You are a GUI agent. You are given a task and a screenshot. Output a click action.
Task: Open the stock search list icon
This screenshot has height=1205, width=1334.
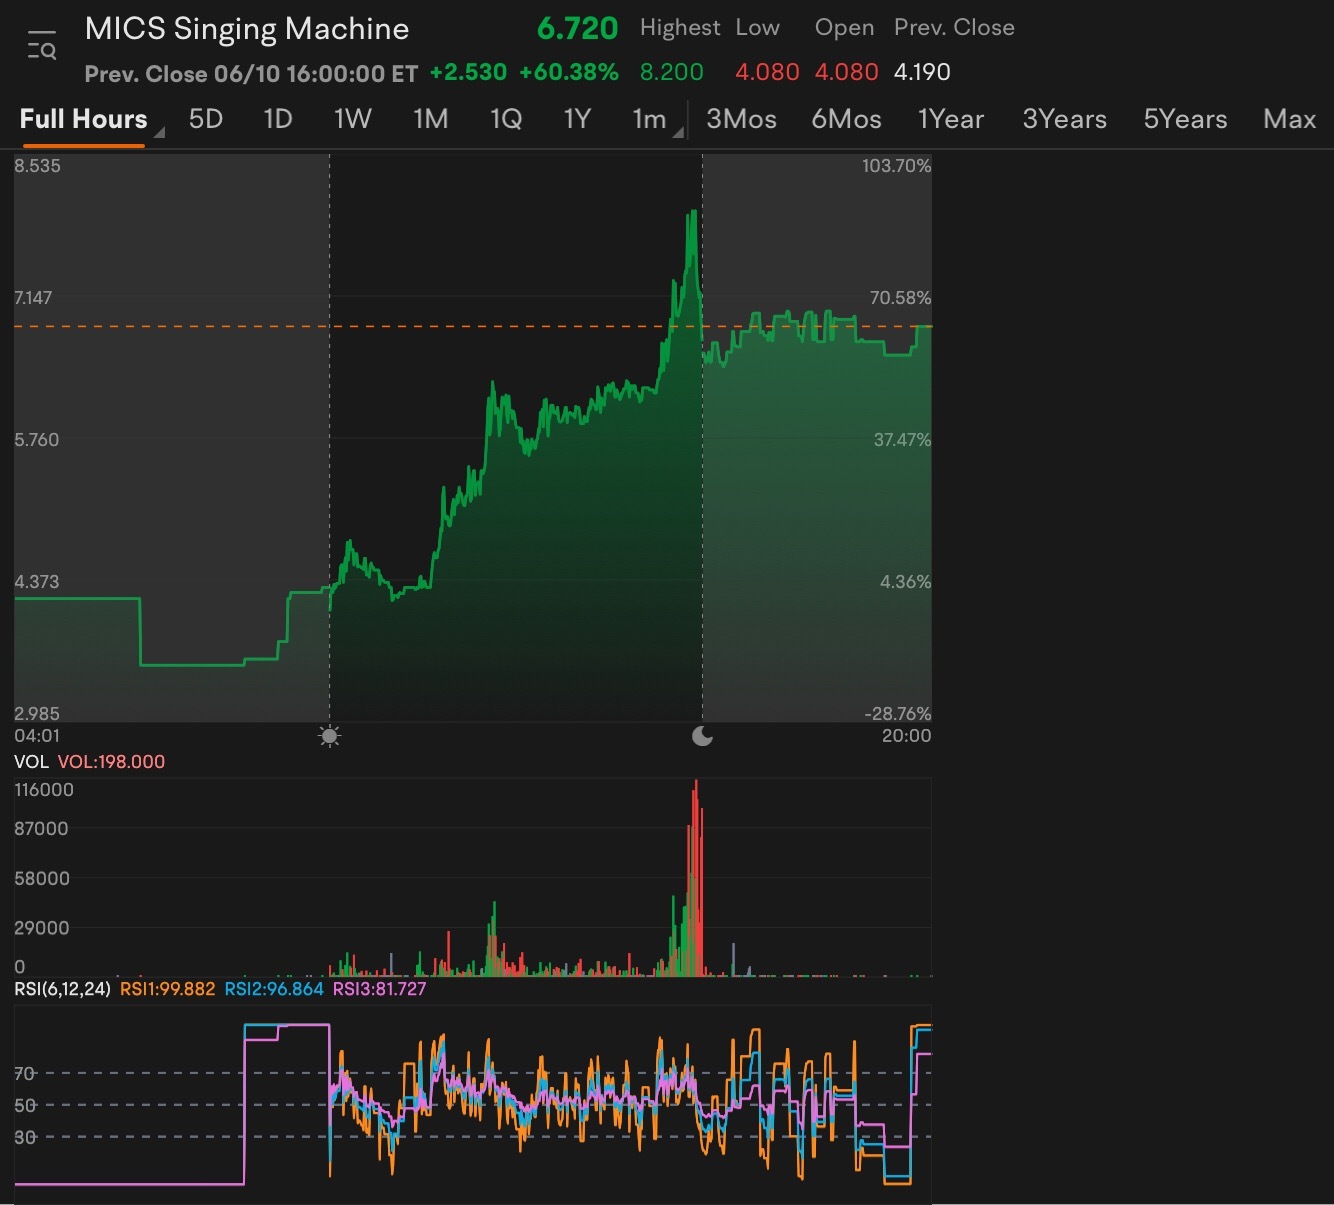click(x=42, y=46)
